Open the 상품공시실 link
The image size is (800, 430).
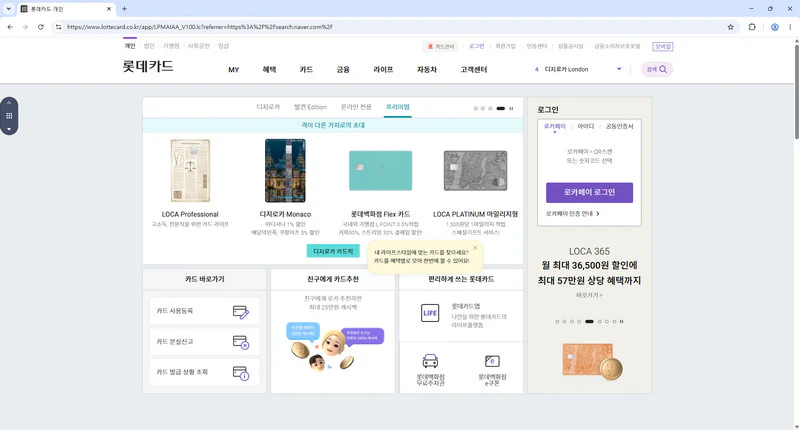click(x=570, y=46)
